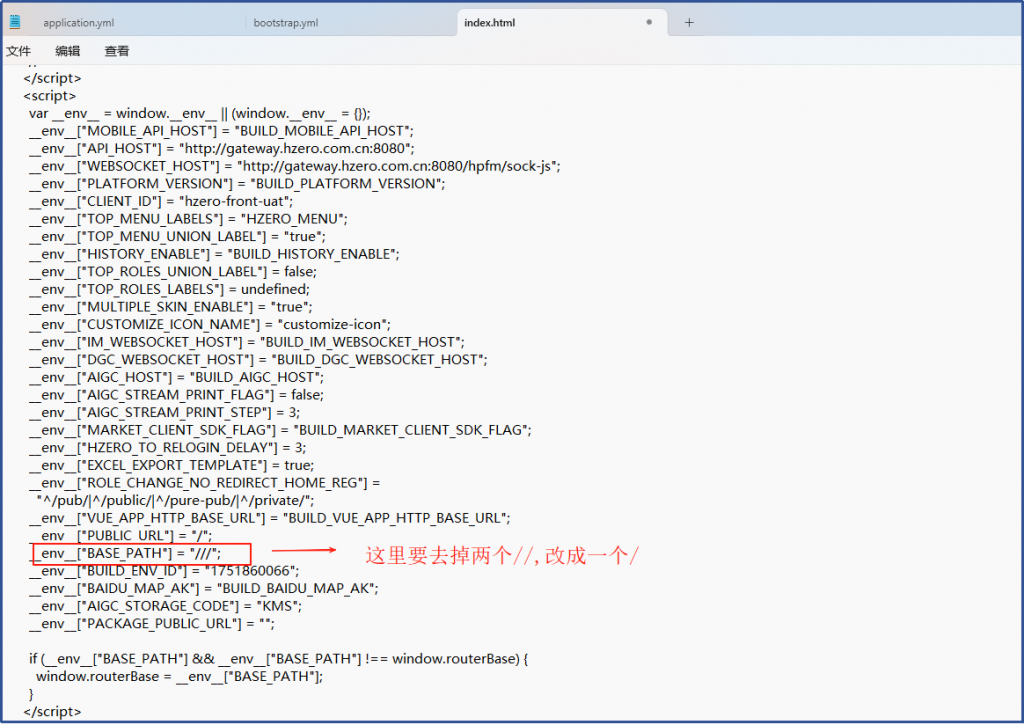Switch to the application.yml tab

tap(79, 22)
